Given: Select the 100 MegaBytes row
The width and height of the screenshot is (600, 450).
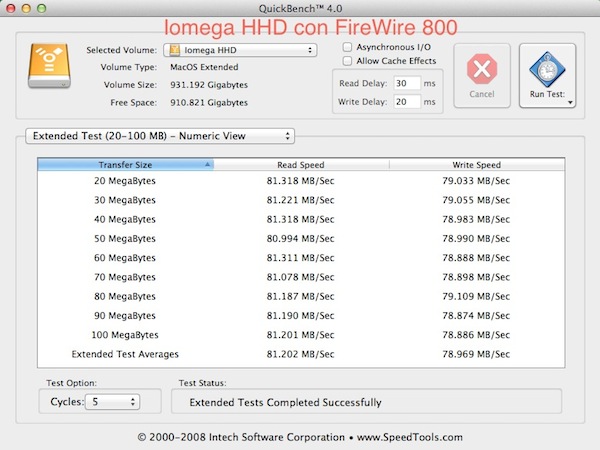Looking at the screenshot, I should pos(301,335).
